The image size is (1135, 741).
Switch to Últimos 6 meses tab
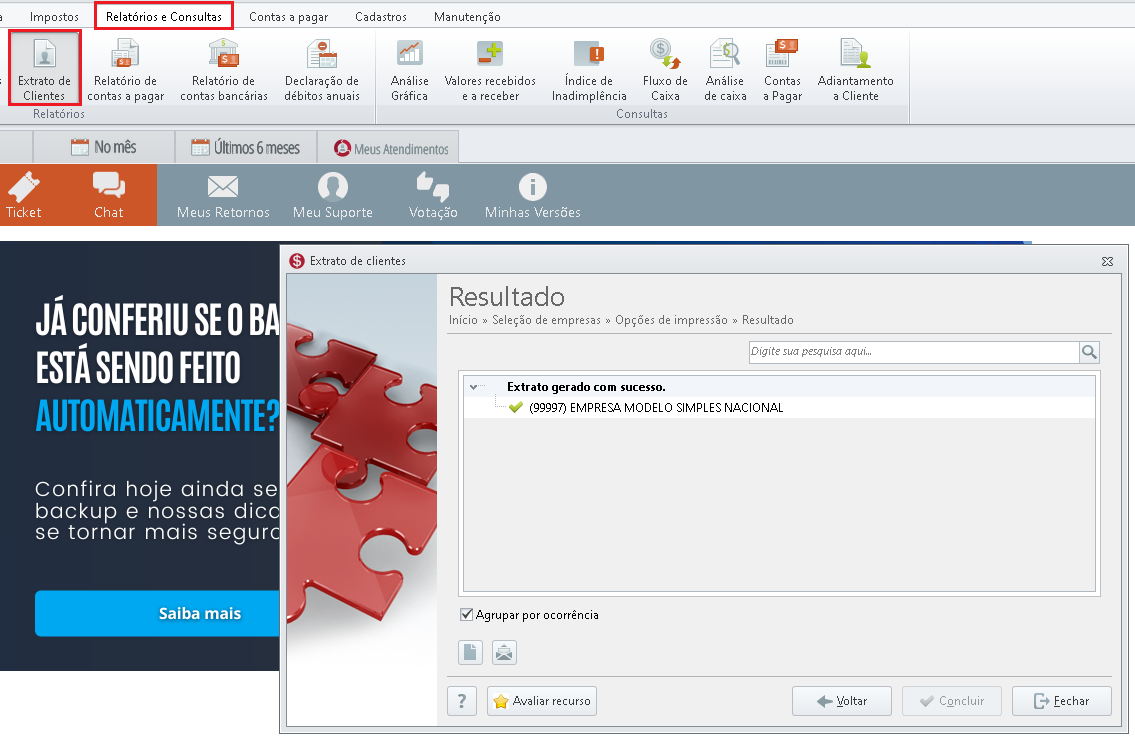click(x=245, y=148)
